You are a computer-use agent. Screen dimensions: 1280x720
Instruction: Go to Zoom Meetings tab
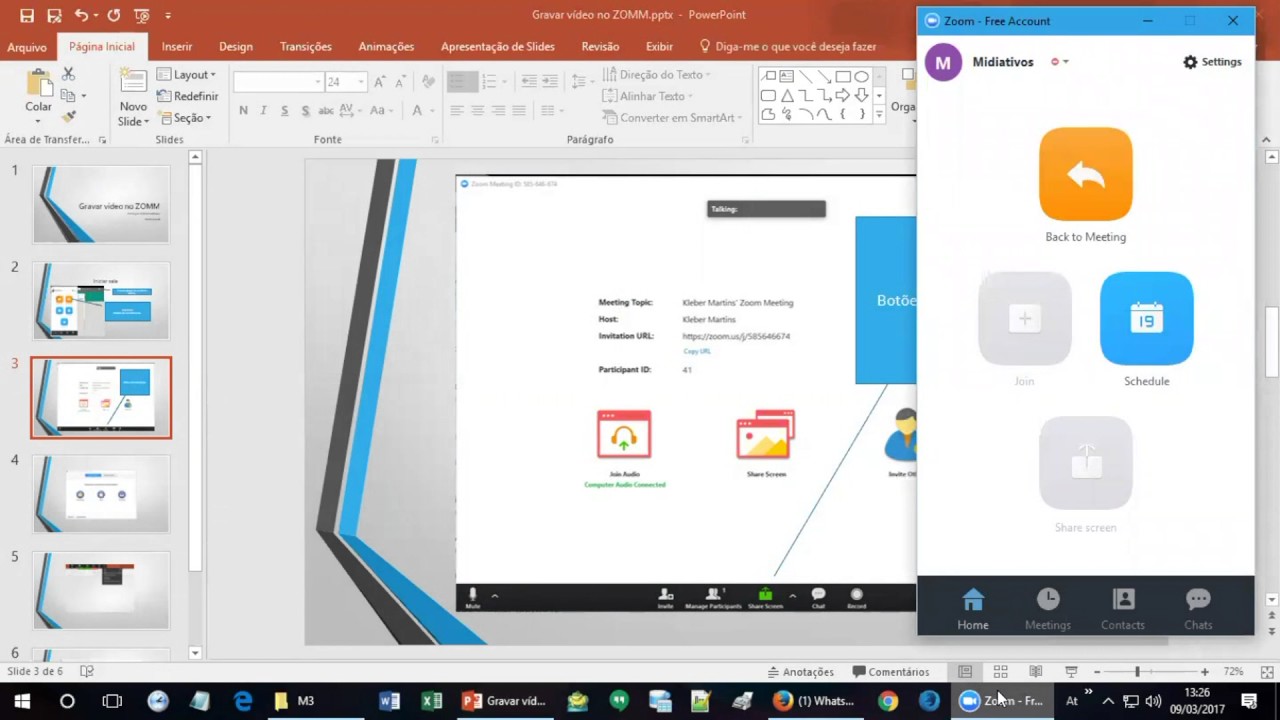pyautogui.click(x=1048, y=609)
